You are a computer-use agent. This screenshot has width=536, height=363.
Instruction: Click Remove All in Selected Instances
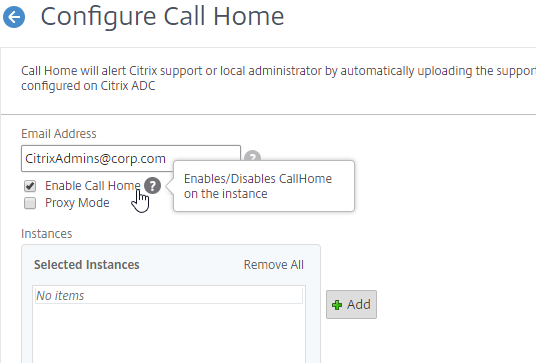[x=273, y=265]
